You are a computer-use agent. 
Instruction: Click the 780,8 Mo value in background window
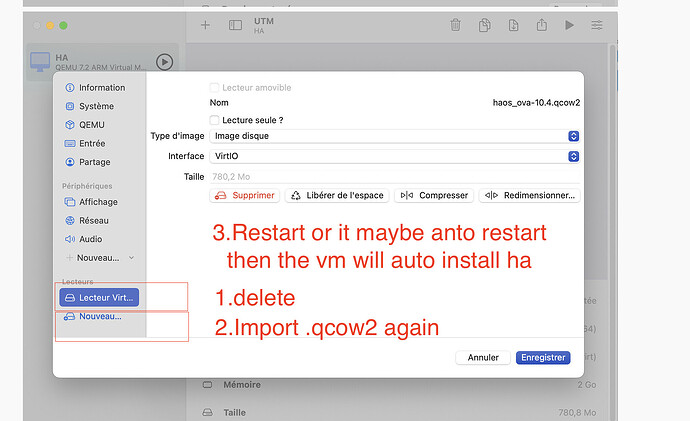577,413
